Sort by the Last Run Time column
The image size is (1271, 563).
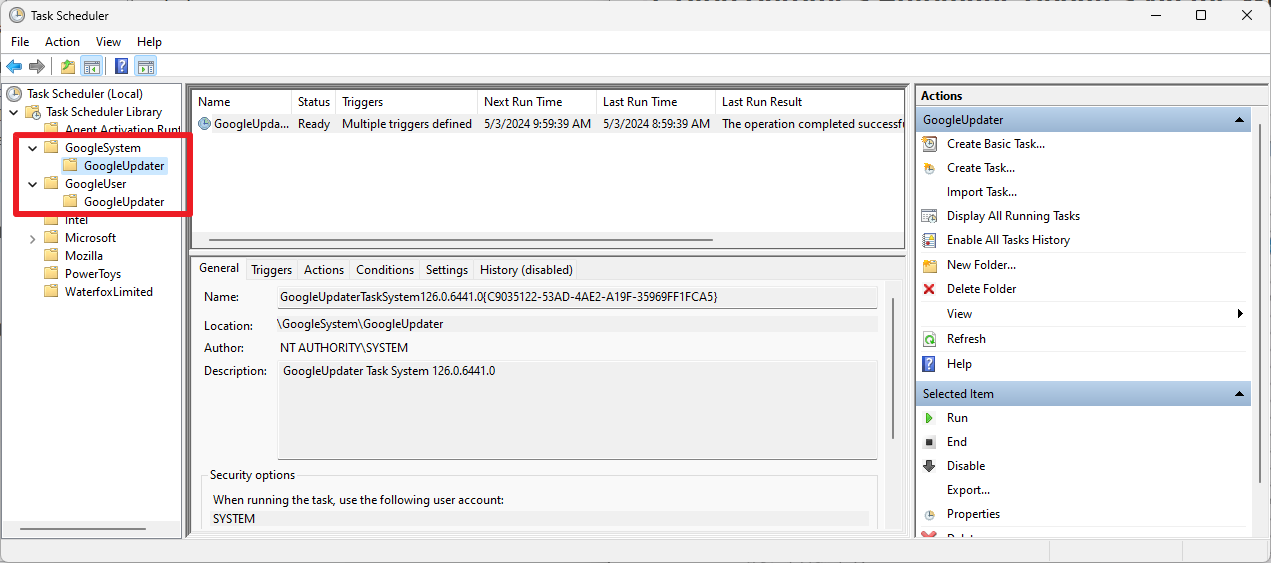656,102
